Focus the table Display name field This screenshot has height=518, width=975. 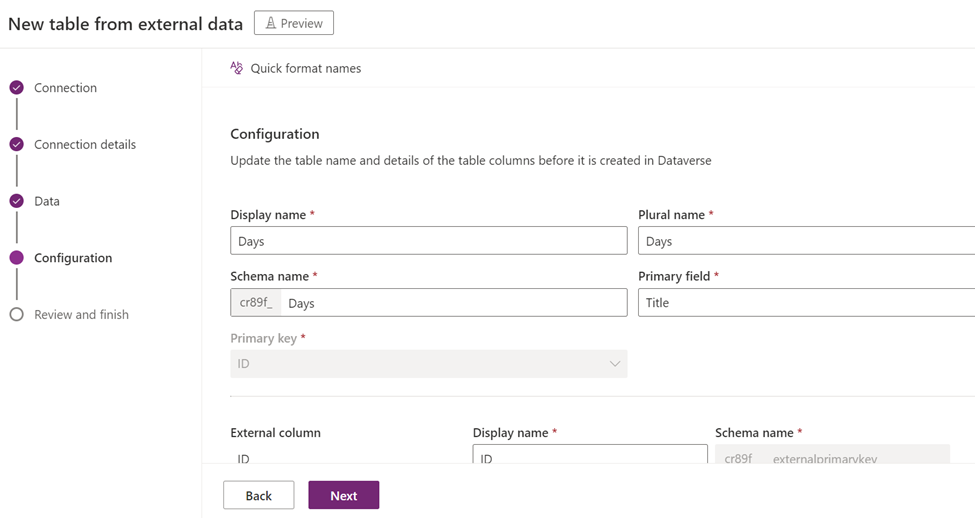point(428,241)
